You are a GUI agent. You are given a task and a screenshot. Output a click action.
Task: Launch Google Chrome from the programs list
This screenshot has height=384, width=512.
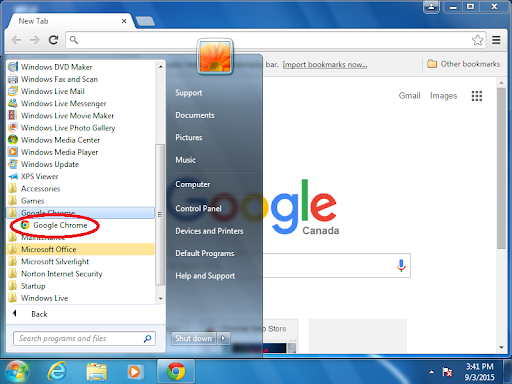(54, 225)
